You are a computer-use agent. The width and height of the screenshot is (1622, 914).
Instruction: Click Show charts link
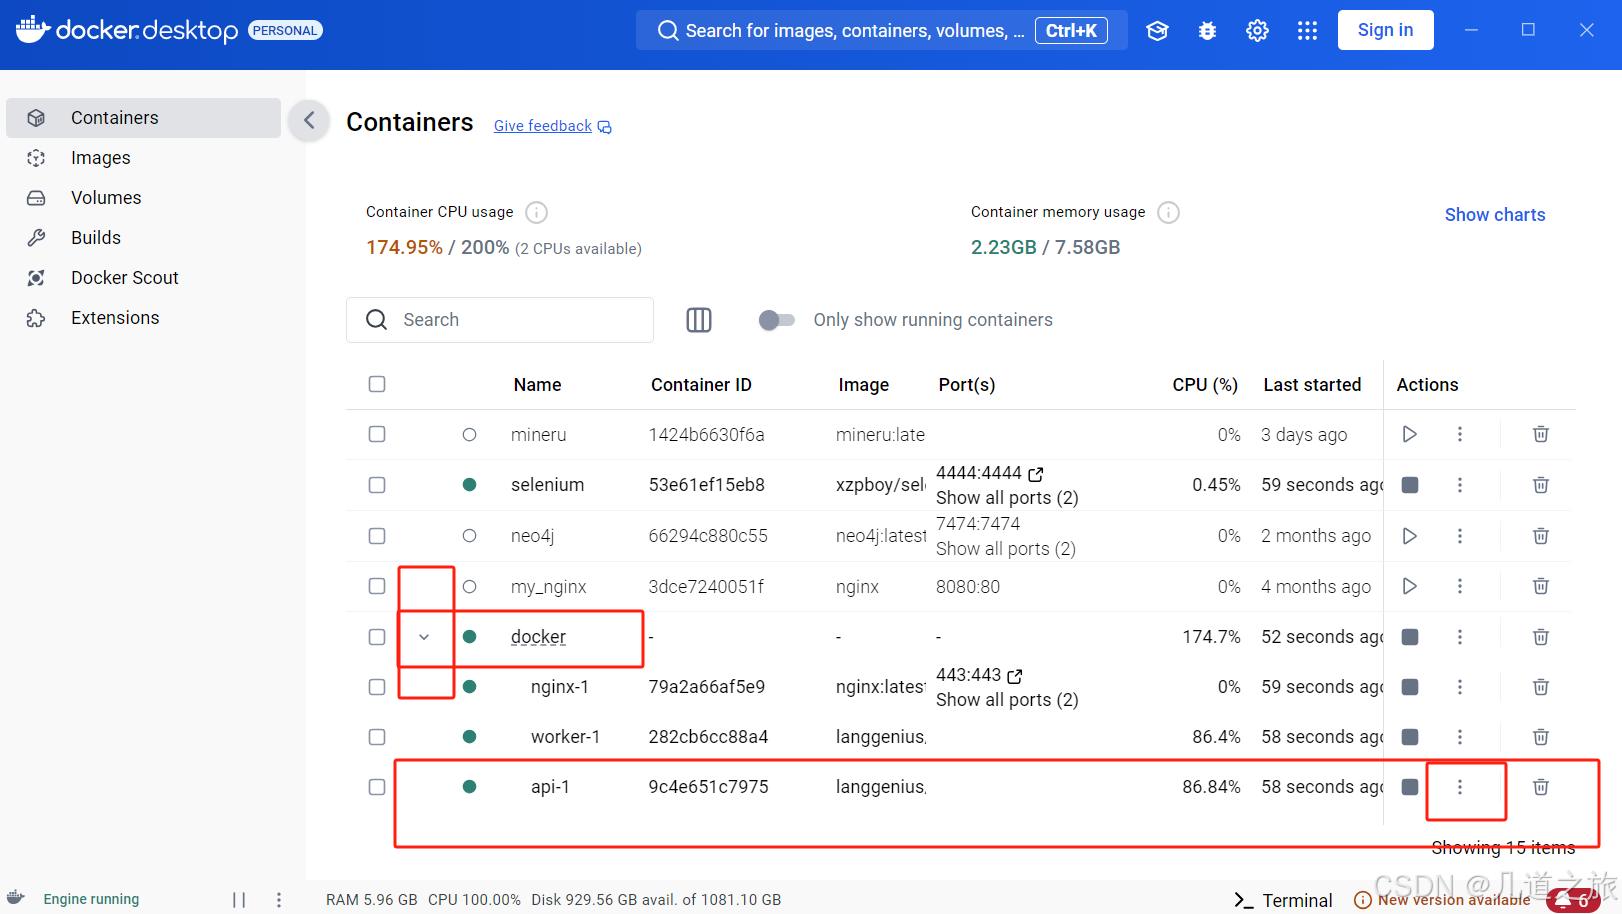1495,215
